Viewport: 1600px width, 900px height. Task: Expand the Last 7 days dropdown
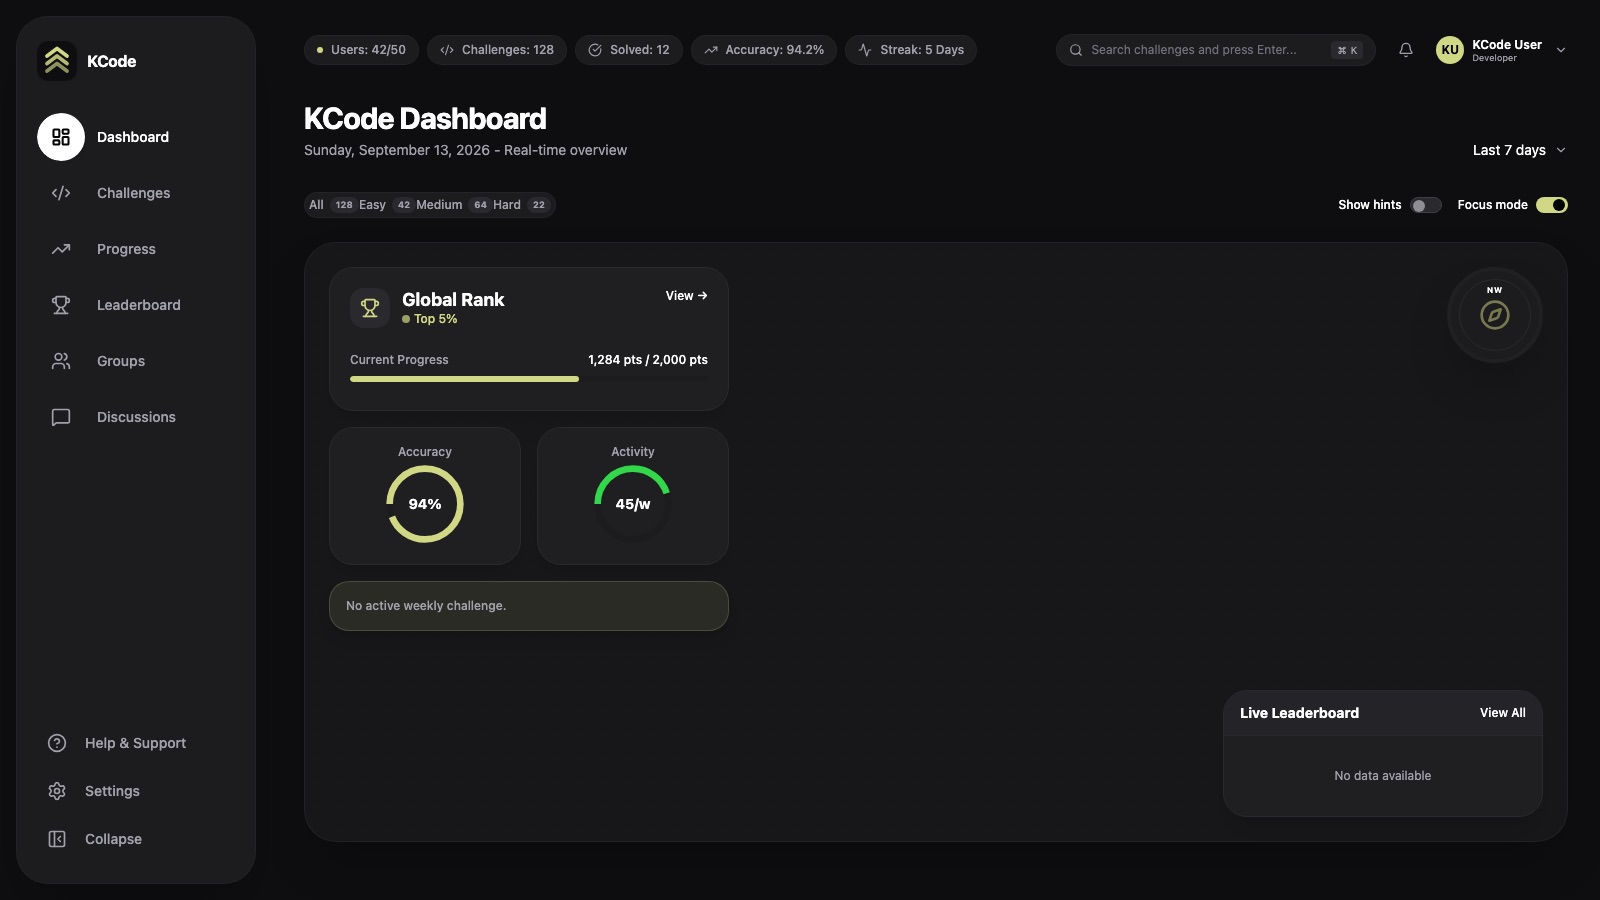1519,150
